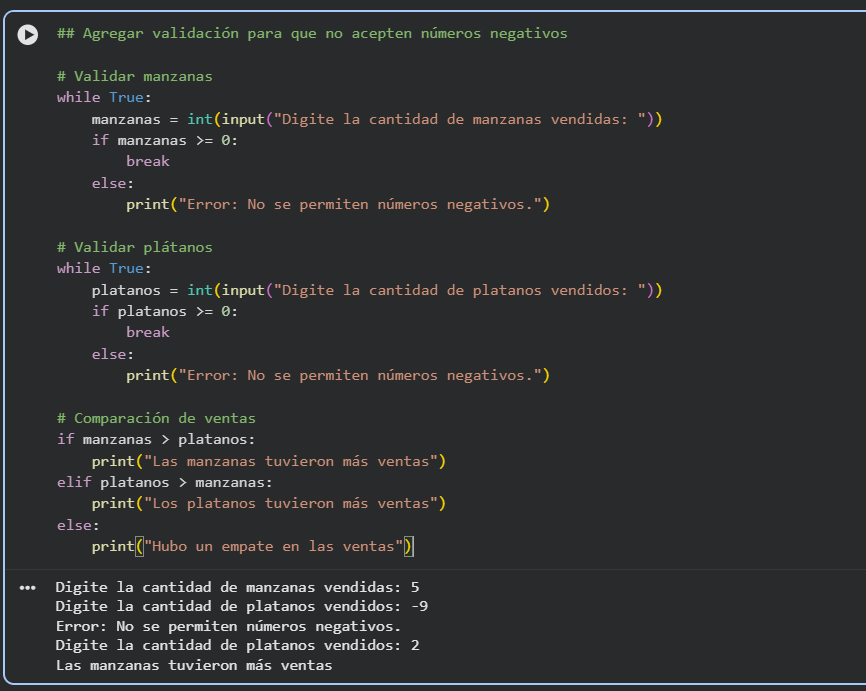The width and height of the screenshot is (866, 691).
Task: Click the output line with platanos value -9
Action: (242, 606)
